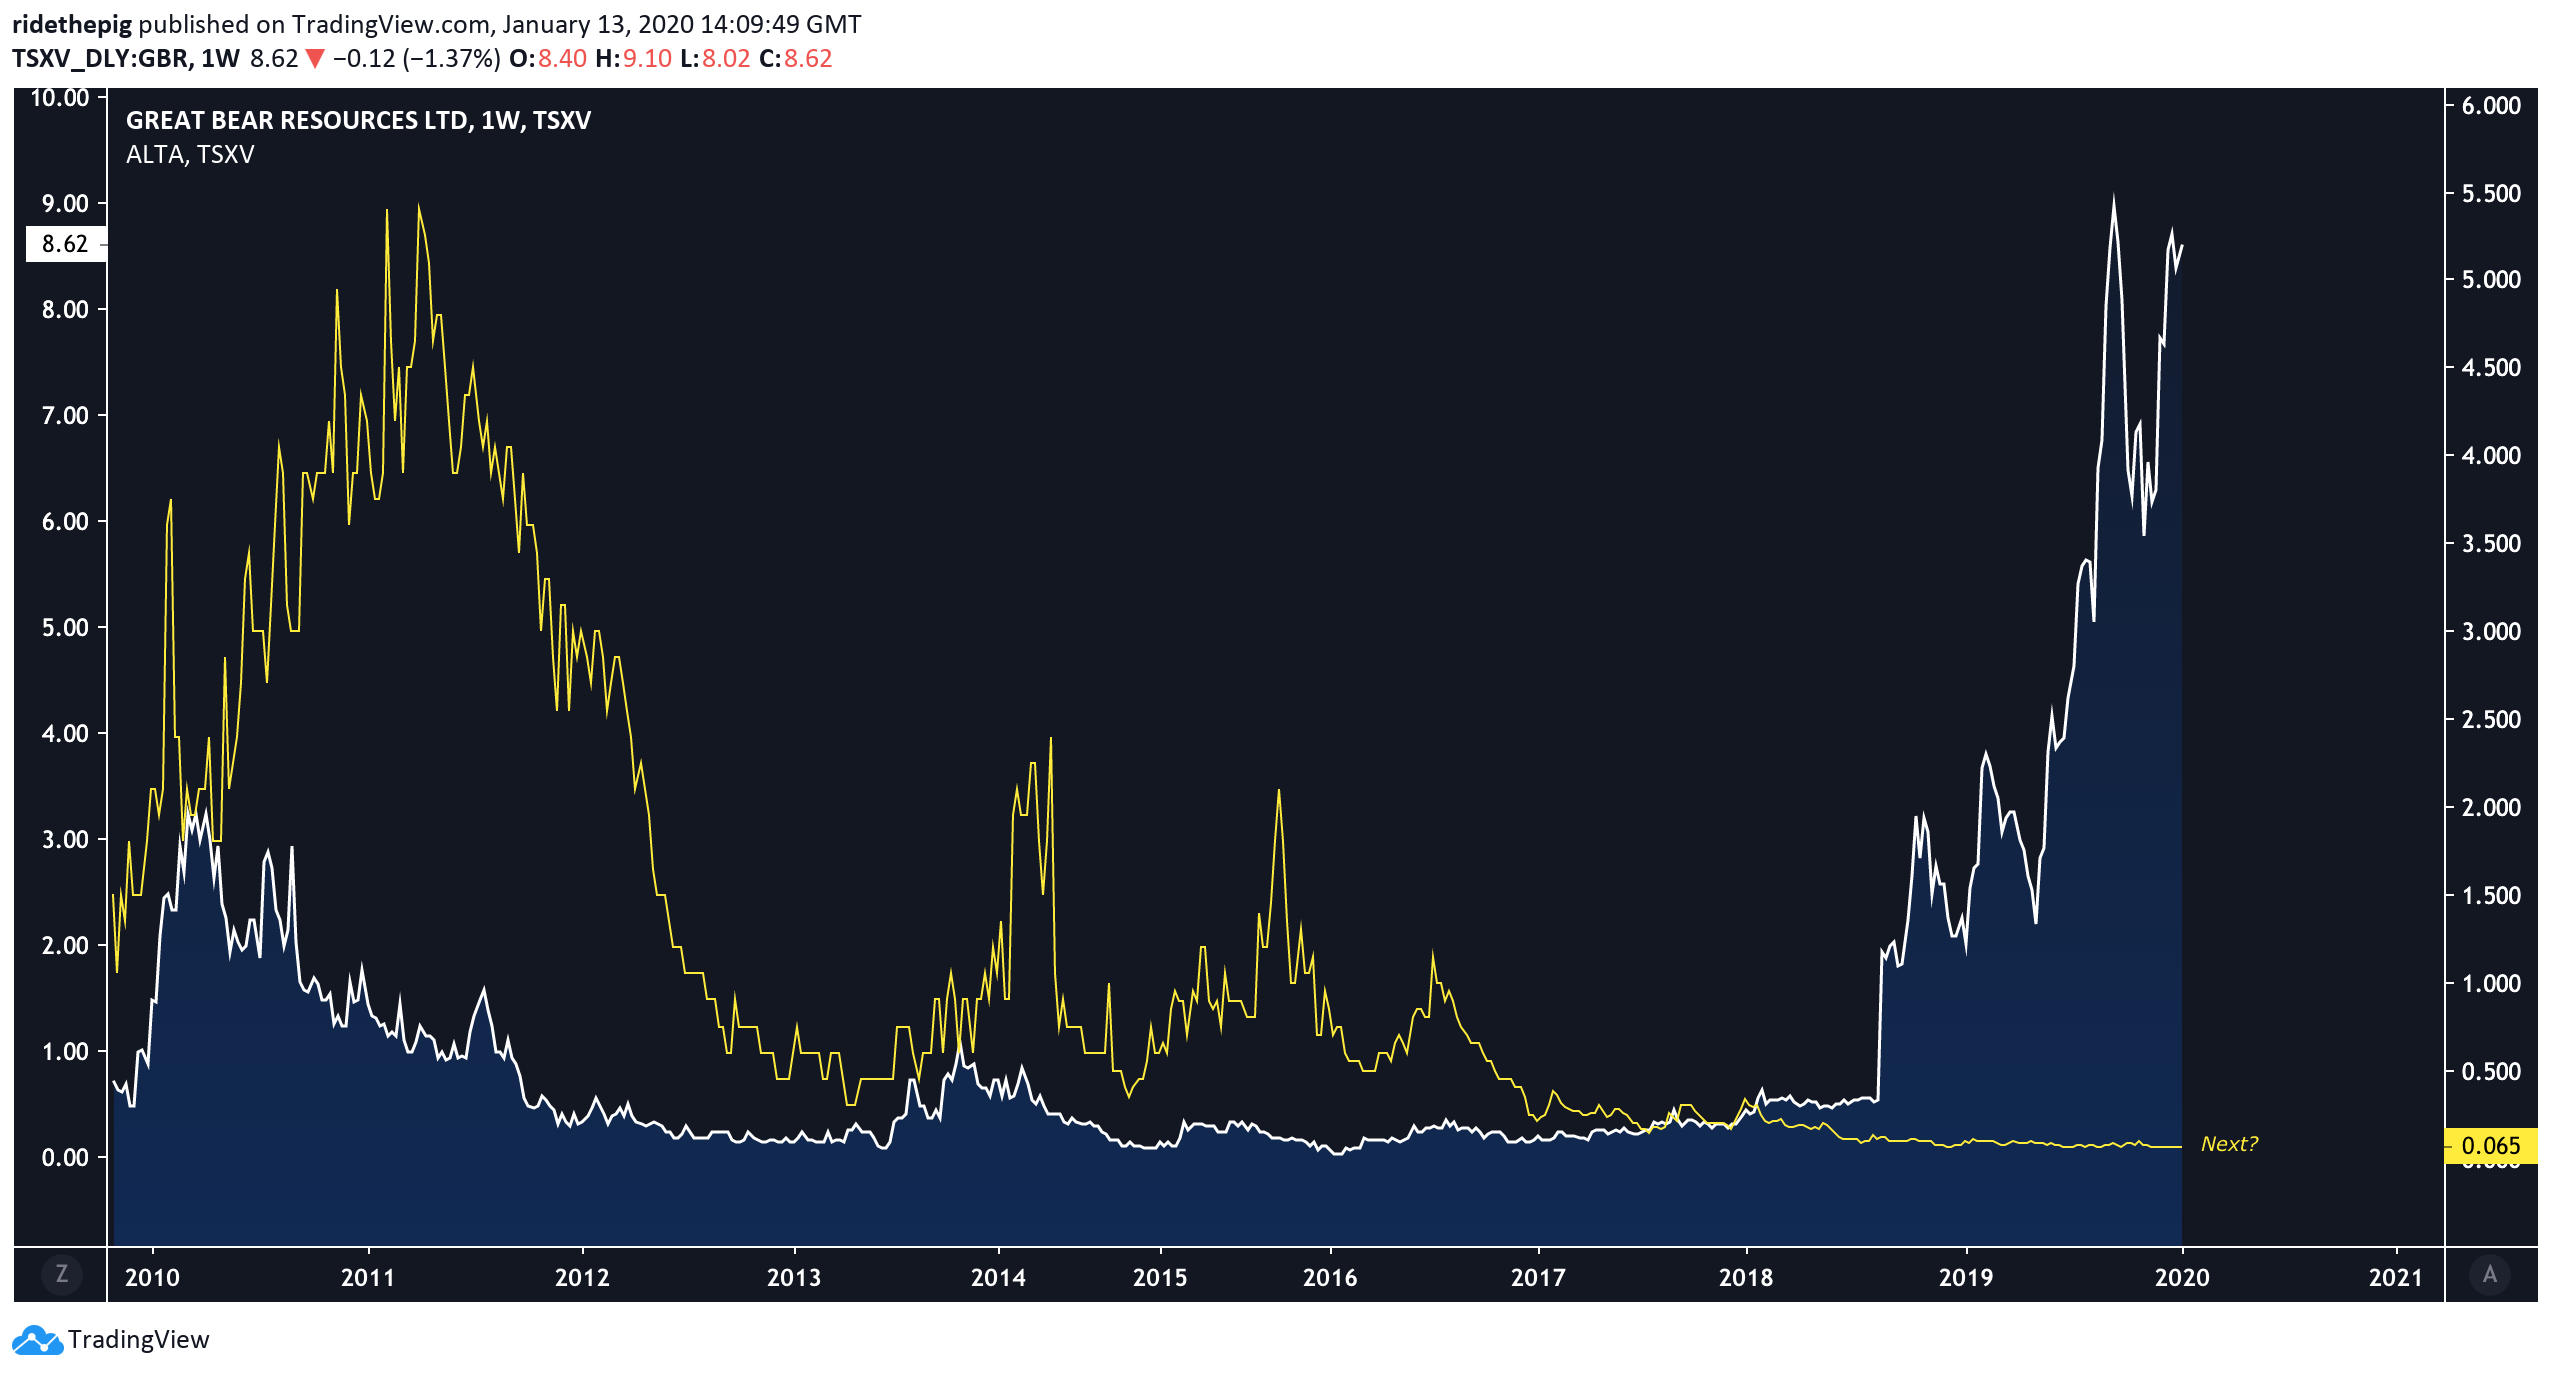Click the 2015 time axis label
The width and height of the screenshot is (2552, 1376).
pyautogui.click(x=1160, y=1277)
